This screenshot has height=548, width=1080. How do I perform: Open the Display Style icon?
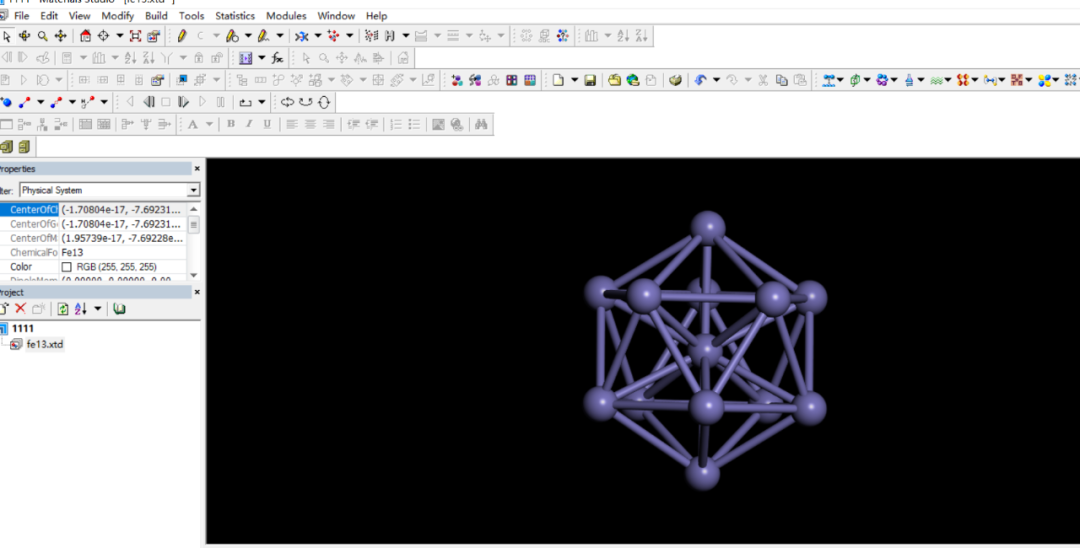point(153,36)
